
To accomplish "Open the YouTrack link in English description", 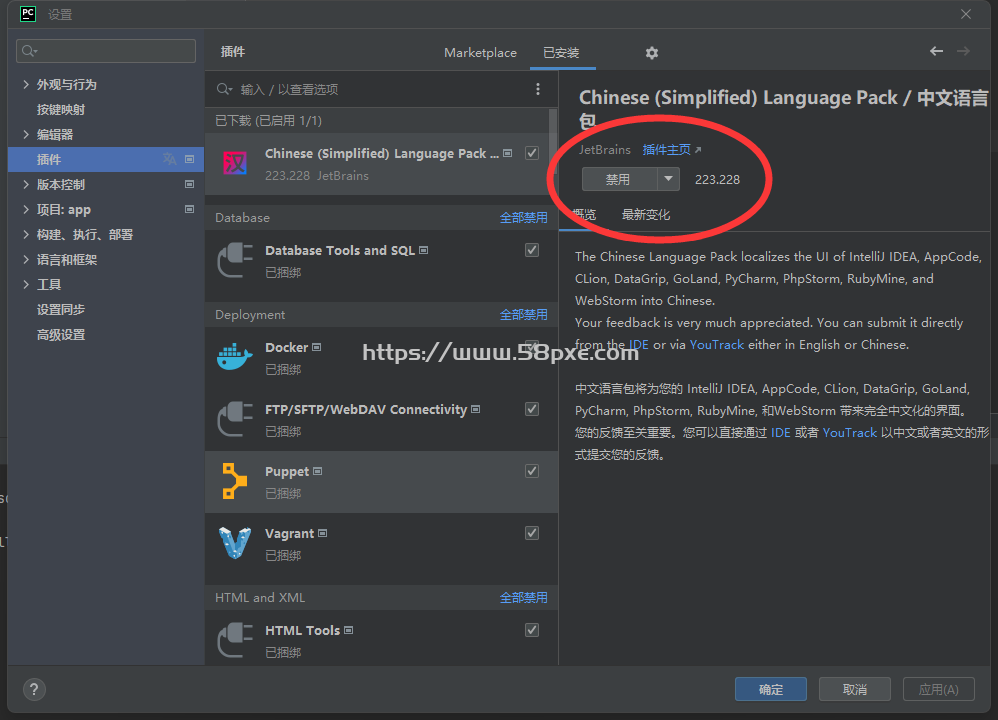I will click(x=717, y=344).
